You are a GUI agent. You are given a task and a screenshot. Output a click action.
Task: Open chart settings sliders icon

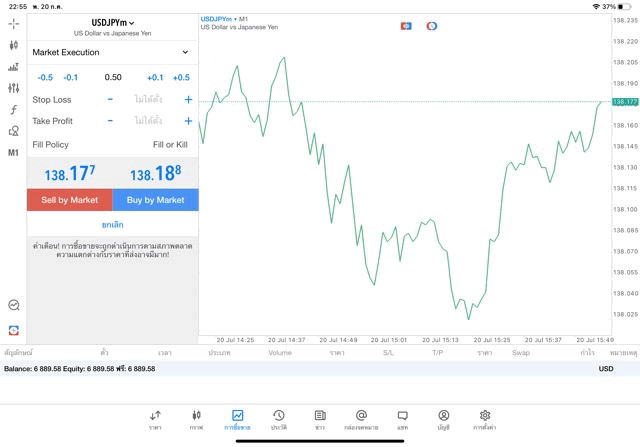tap(13, 88)
